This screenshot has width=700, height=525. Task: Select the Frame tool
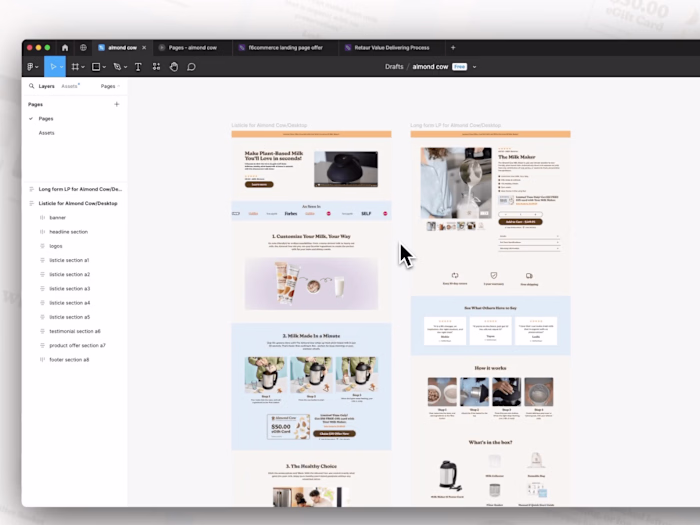(75, 67)
